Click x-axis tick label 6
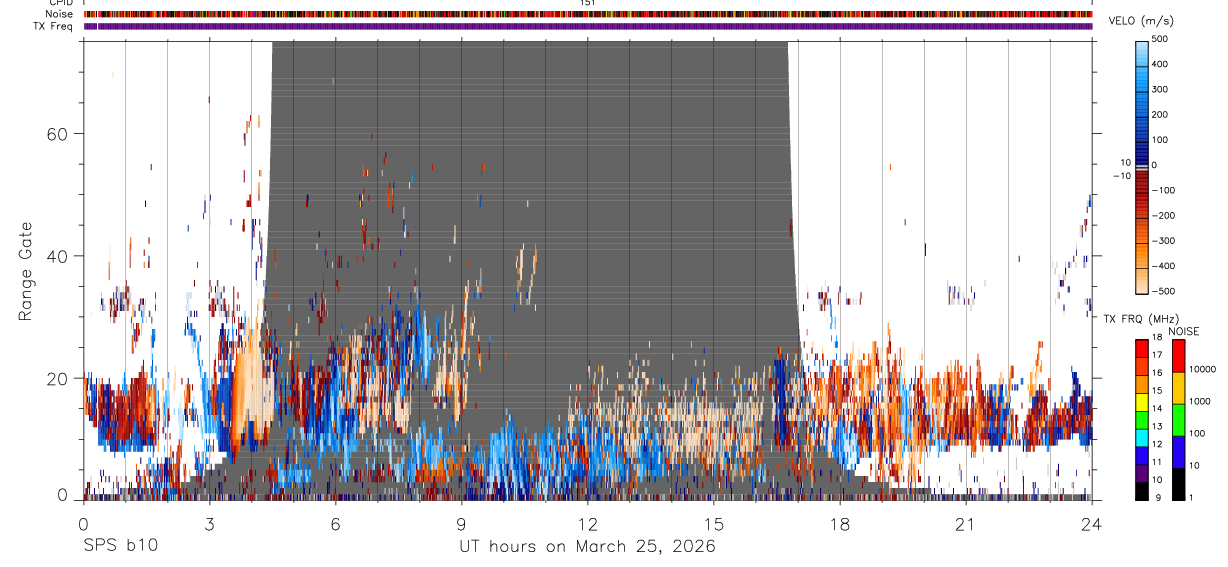 (x=335, y=524)
